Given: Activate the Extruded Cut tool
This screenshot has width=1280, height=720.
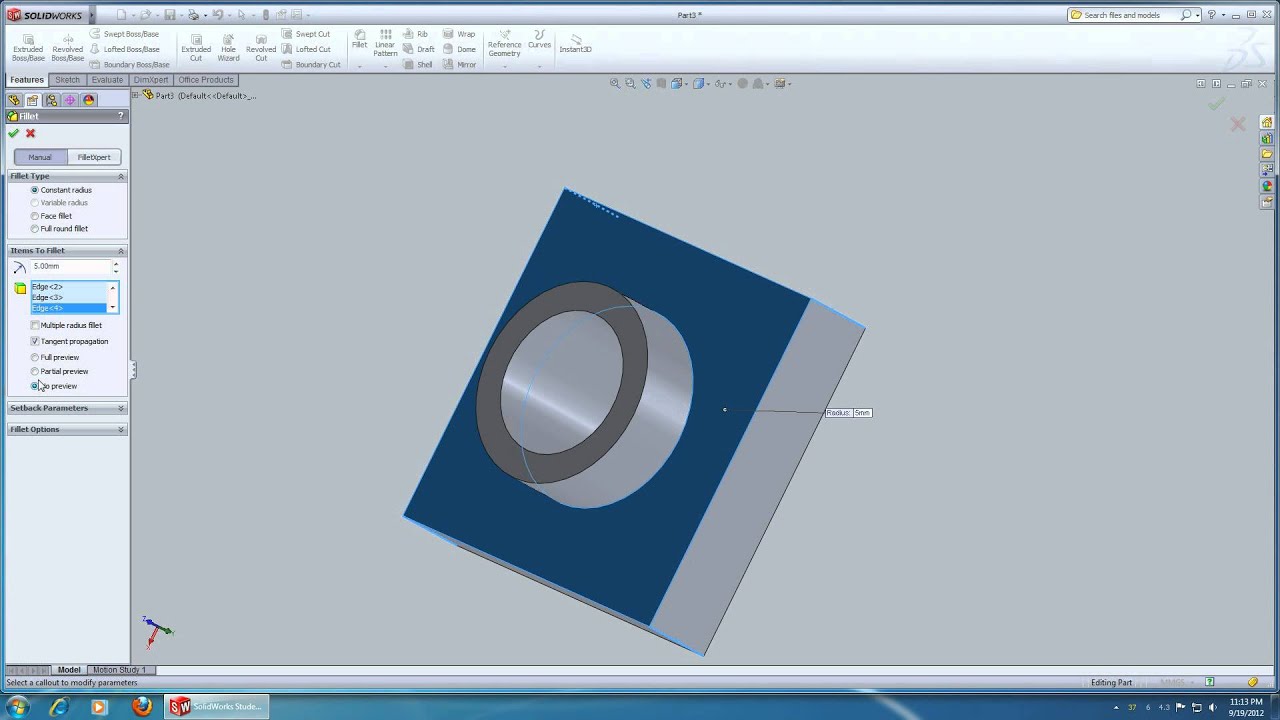Looking at the screenshot, I should [x=196, y=47].
